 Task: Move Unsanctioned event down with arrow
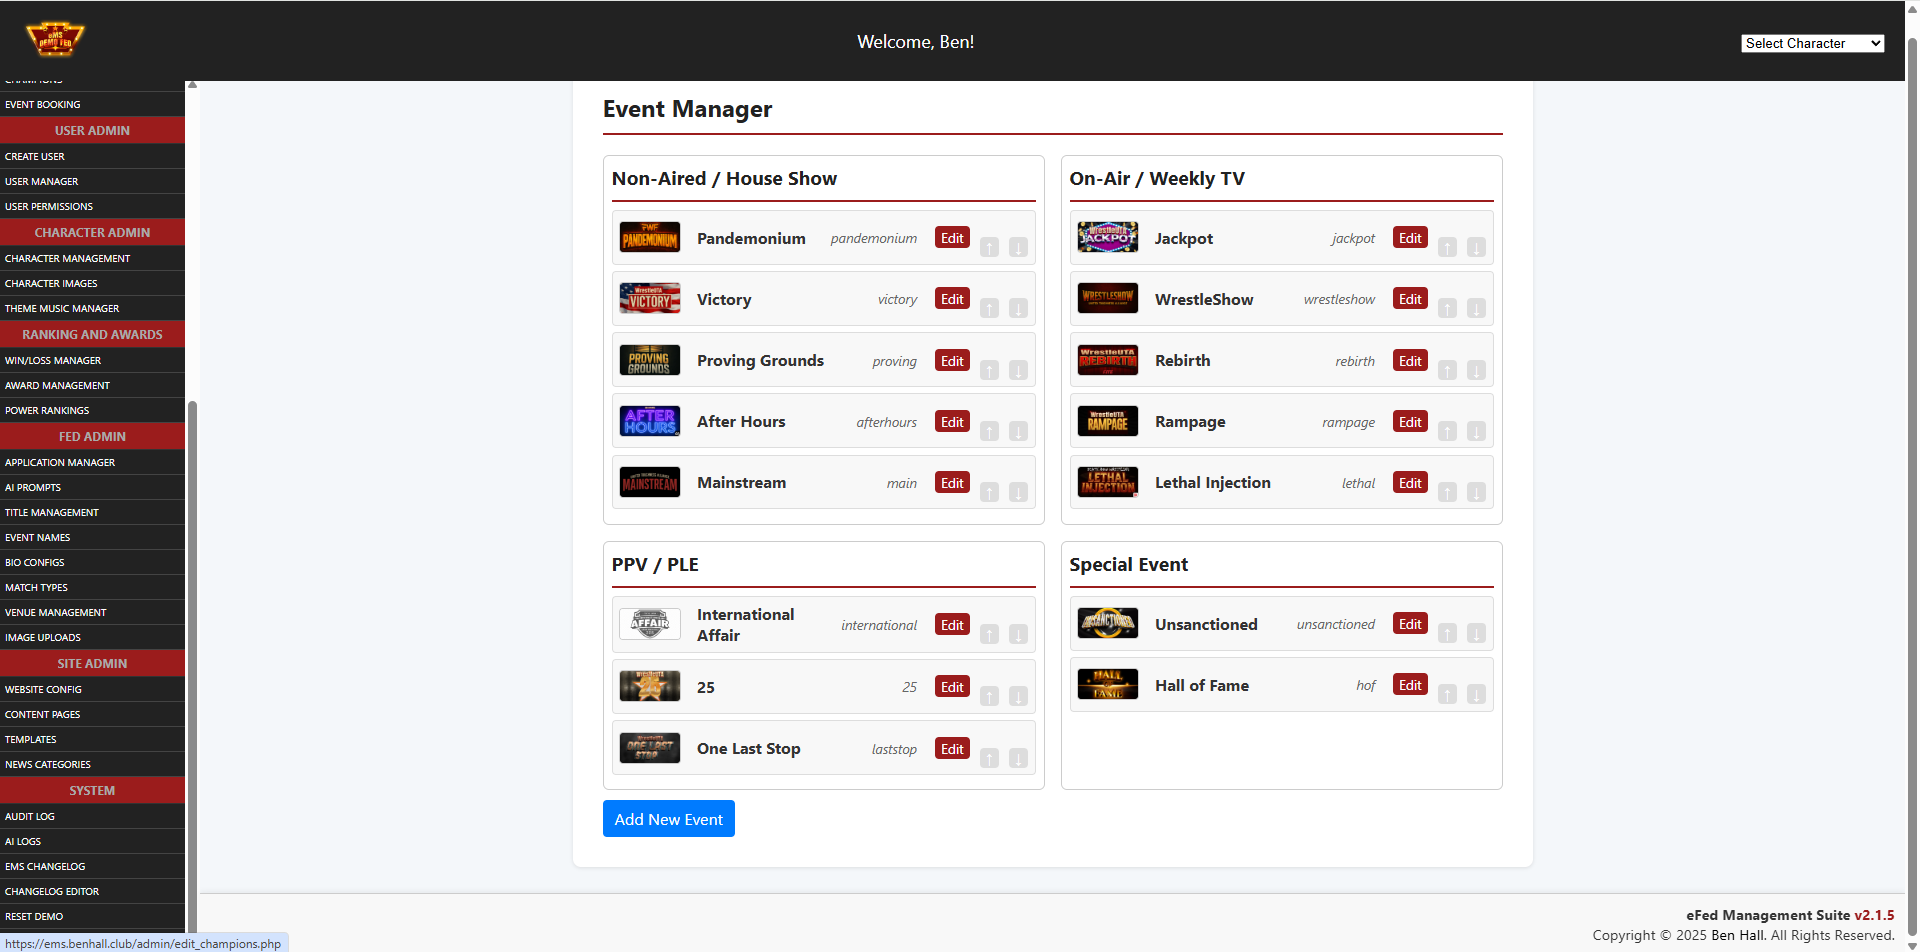tap(1476, 633)
